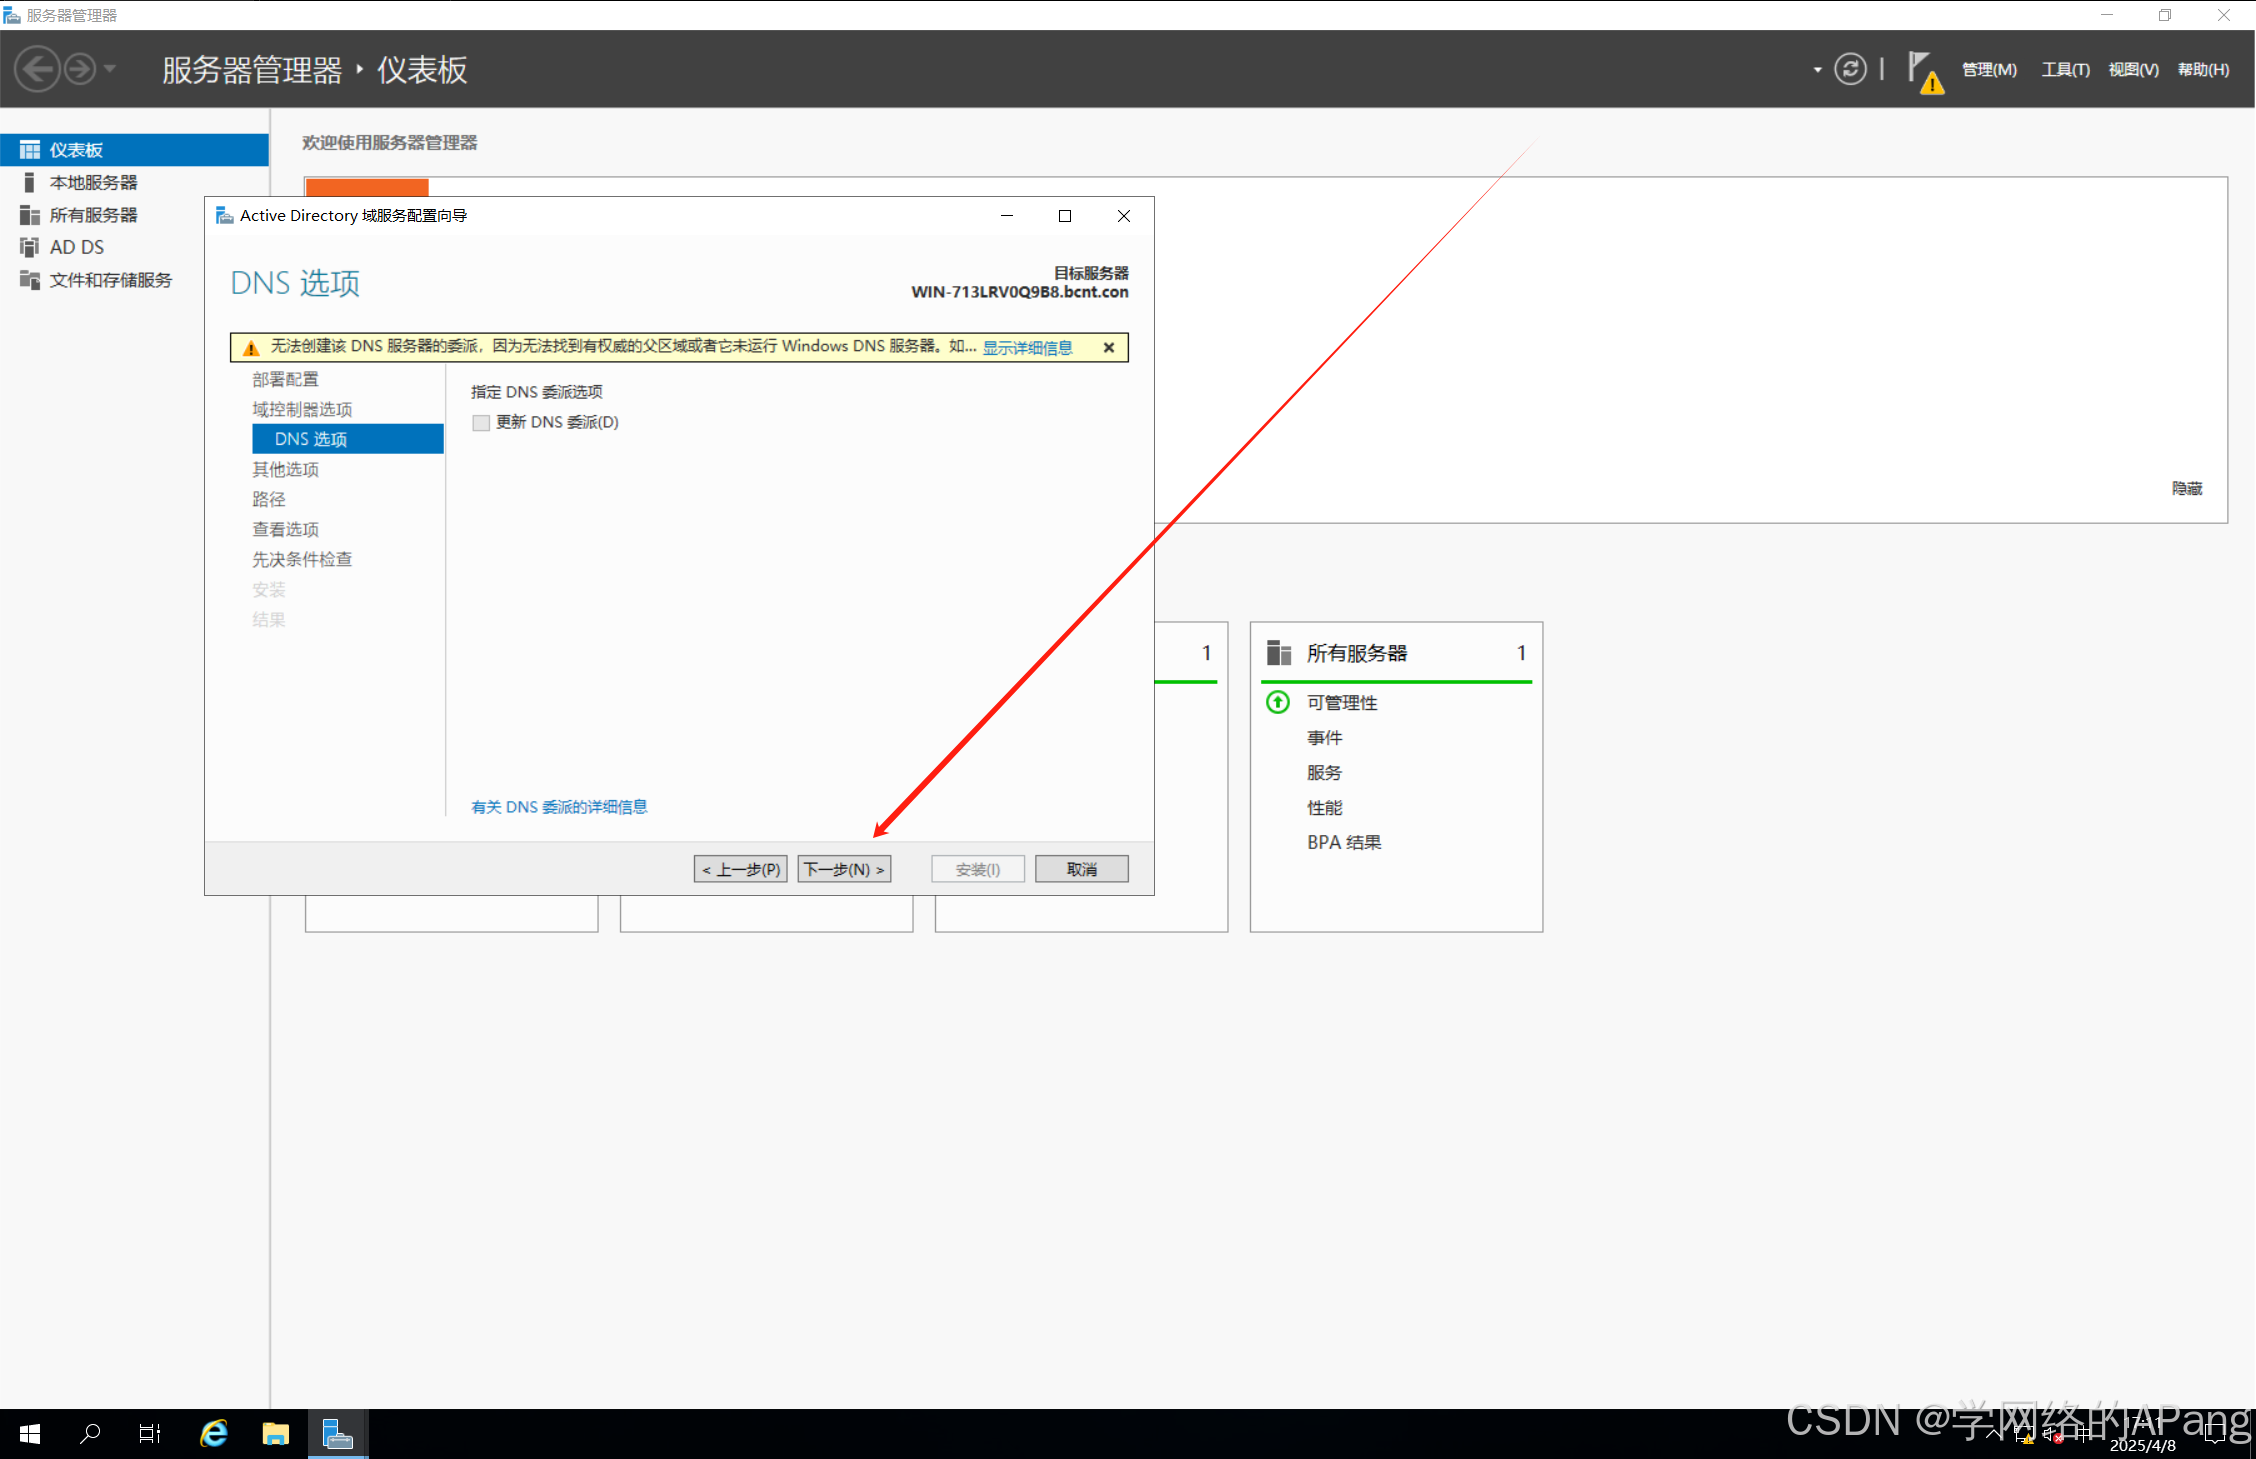Click the refresh dashboard icon
This screenshot has height=1459, width=2256.
pos(1850,69)
